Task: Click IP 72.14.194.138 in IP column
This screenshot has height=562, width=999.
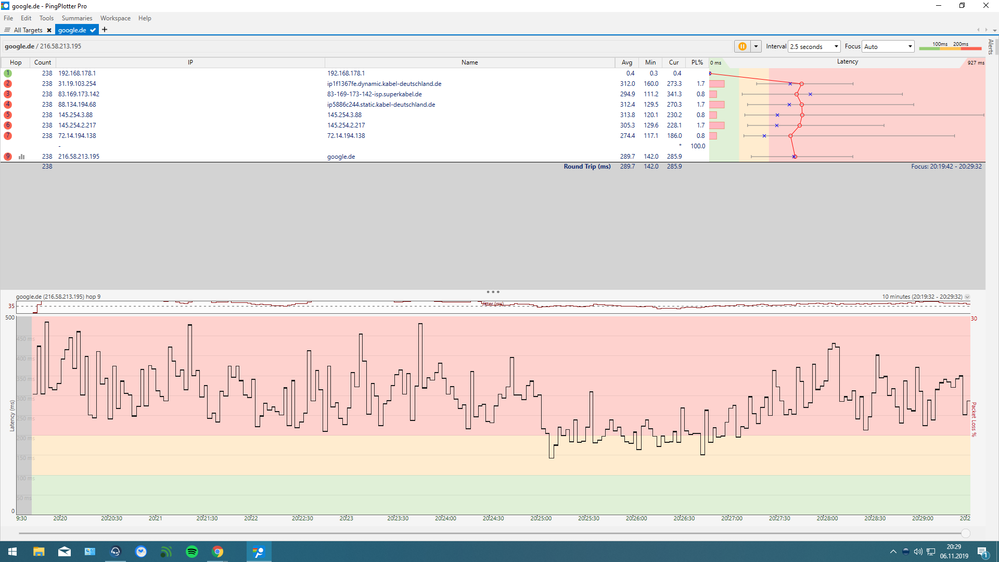Action: pyautogui.click(x=77, y=136)
